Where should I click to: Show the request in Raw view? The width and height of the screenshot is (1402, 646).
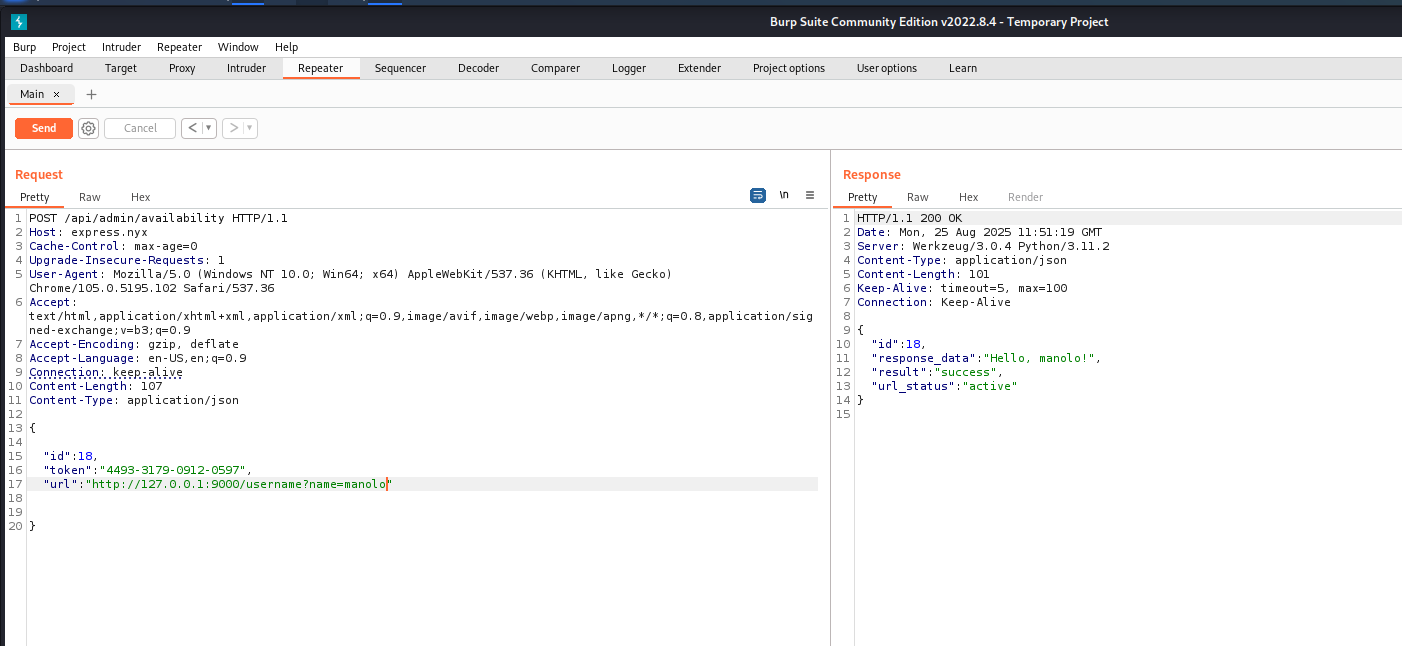tap(90, 197)
